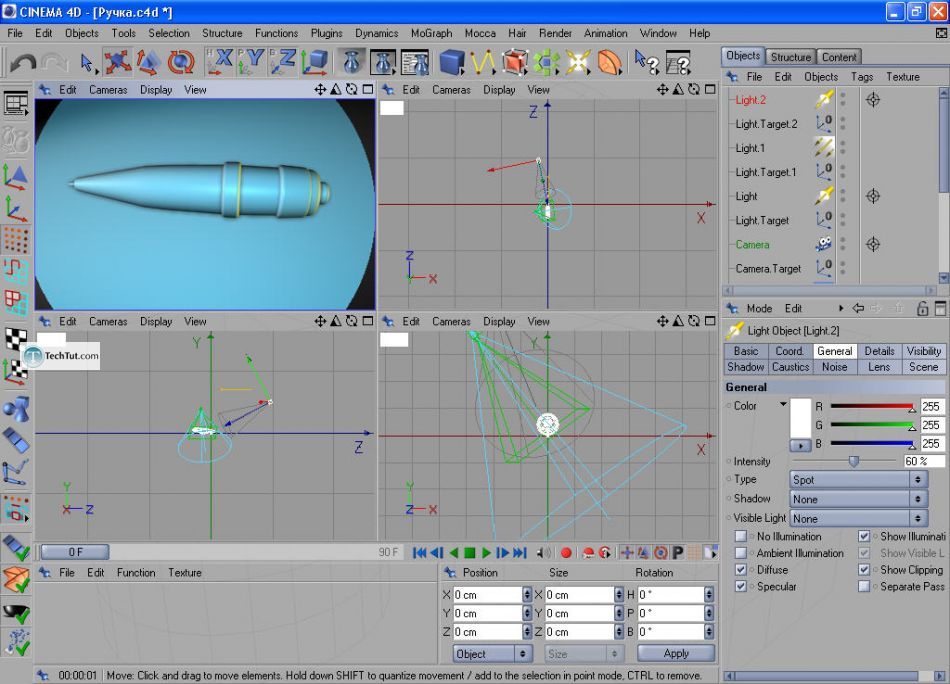Viewport: 950px width, 684px height.
Task: Click the record keyframe red button
Action: (x=566, y=553)
